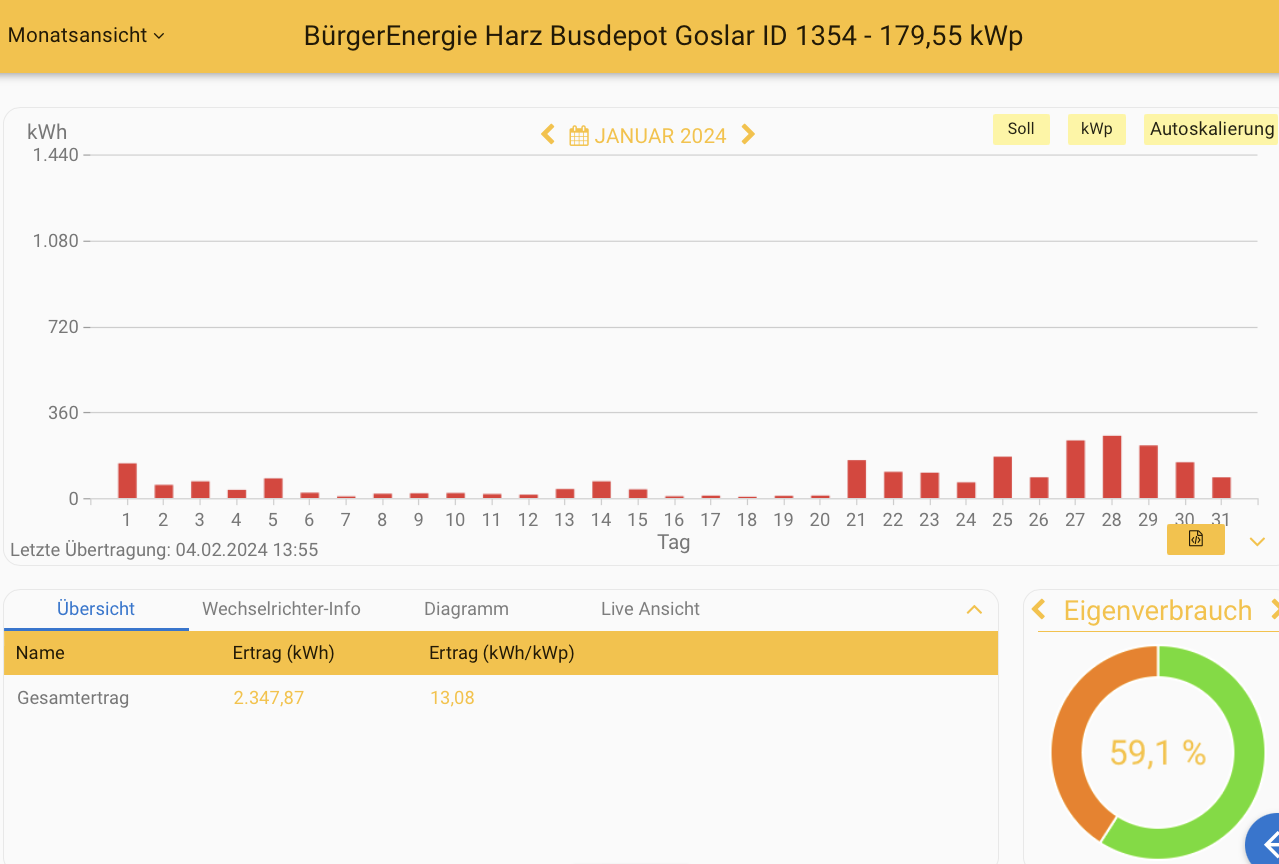Image resolution: width=1279 pixels, height=864 pixels.
Task: Click the JANUAR 2024 month label
Action: click(x=660, y=136)
